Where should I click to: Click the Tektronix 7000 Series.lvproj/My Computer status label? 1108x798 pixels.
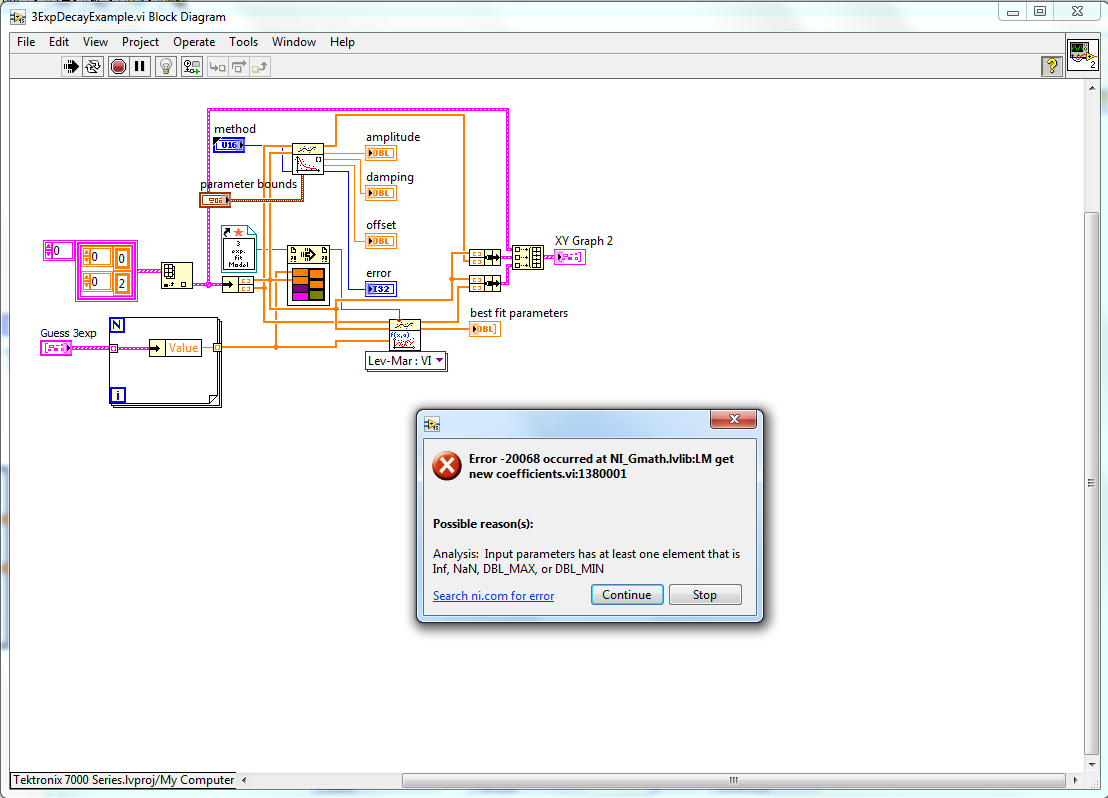(124, 780)
